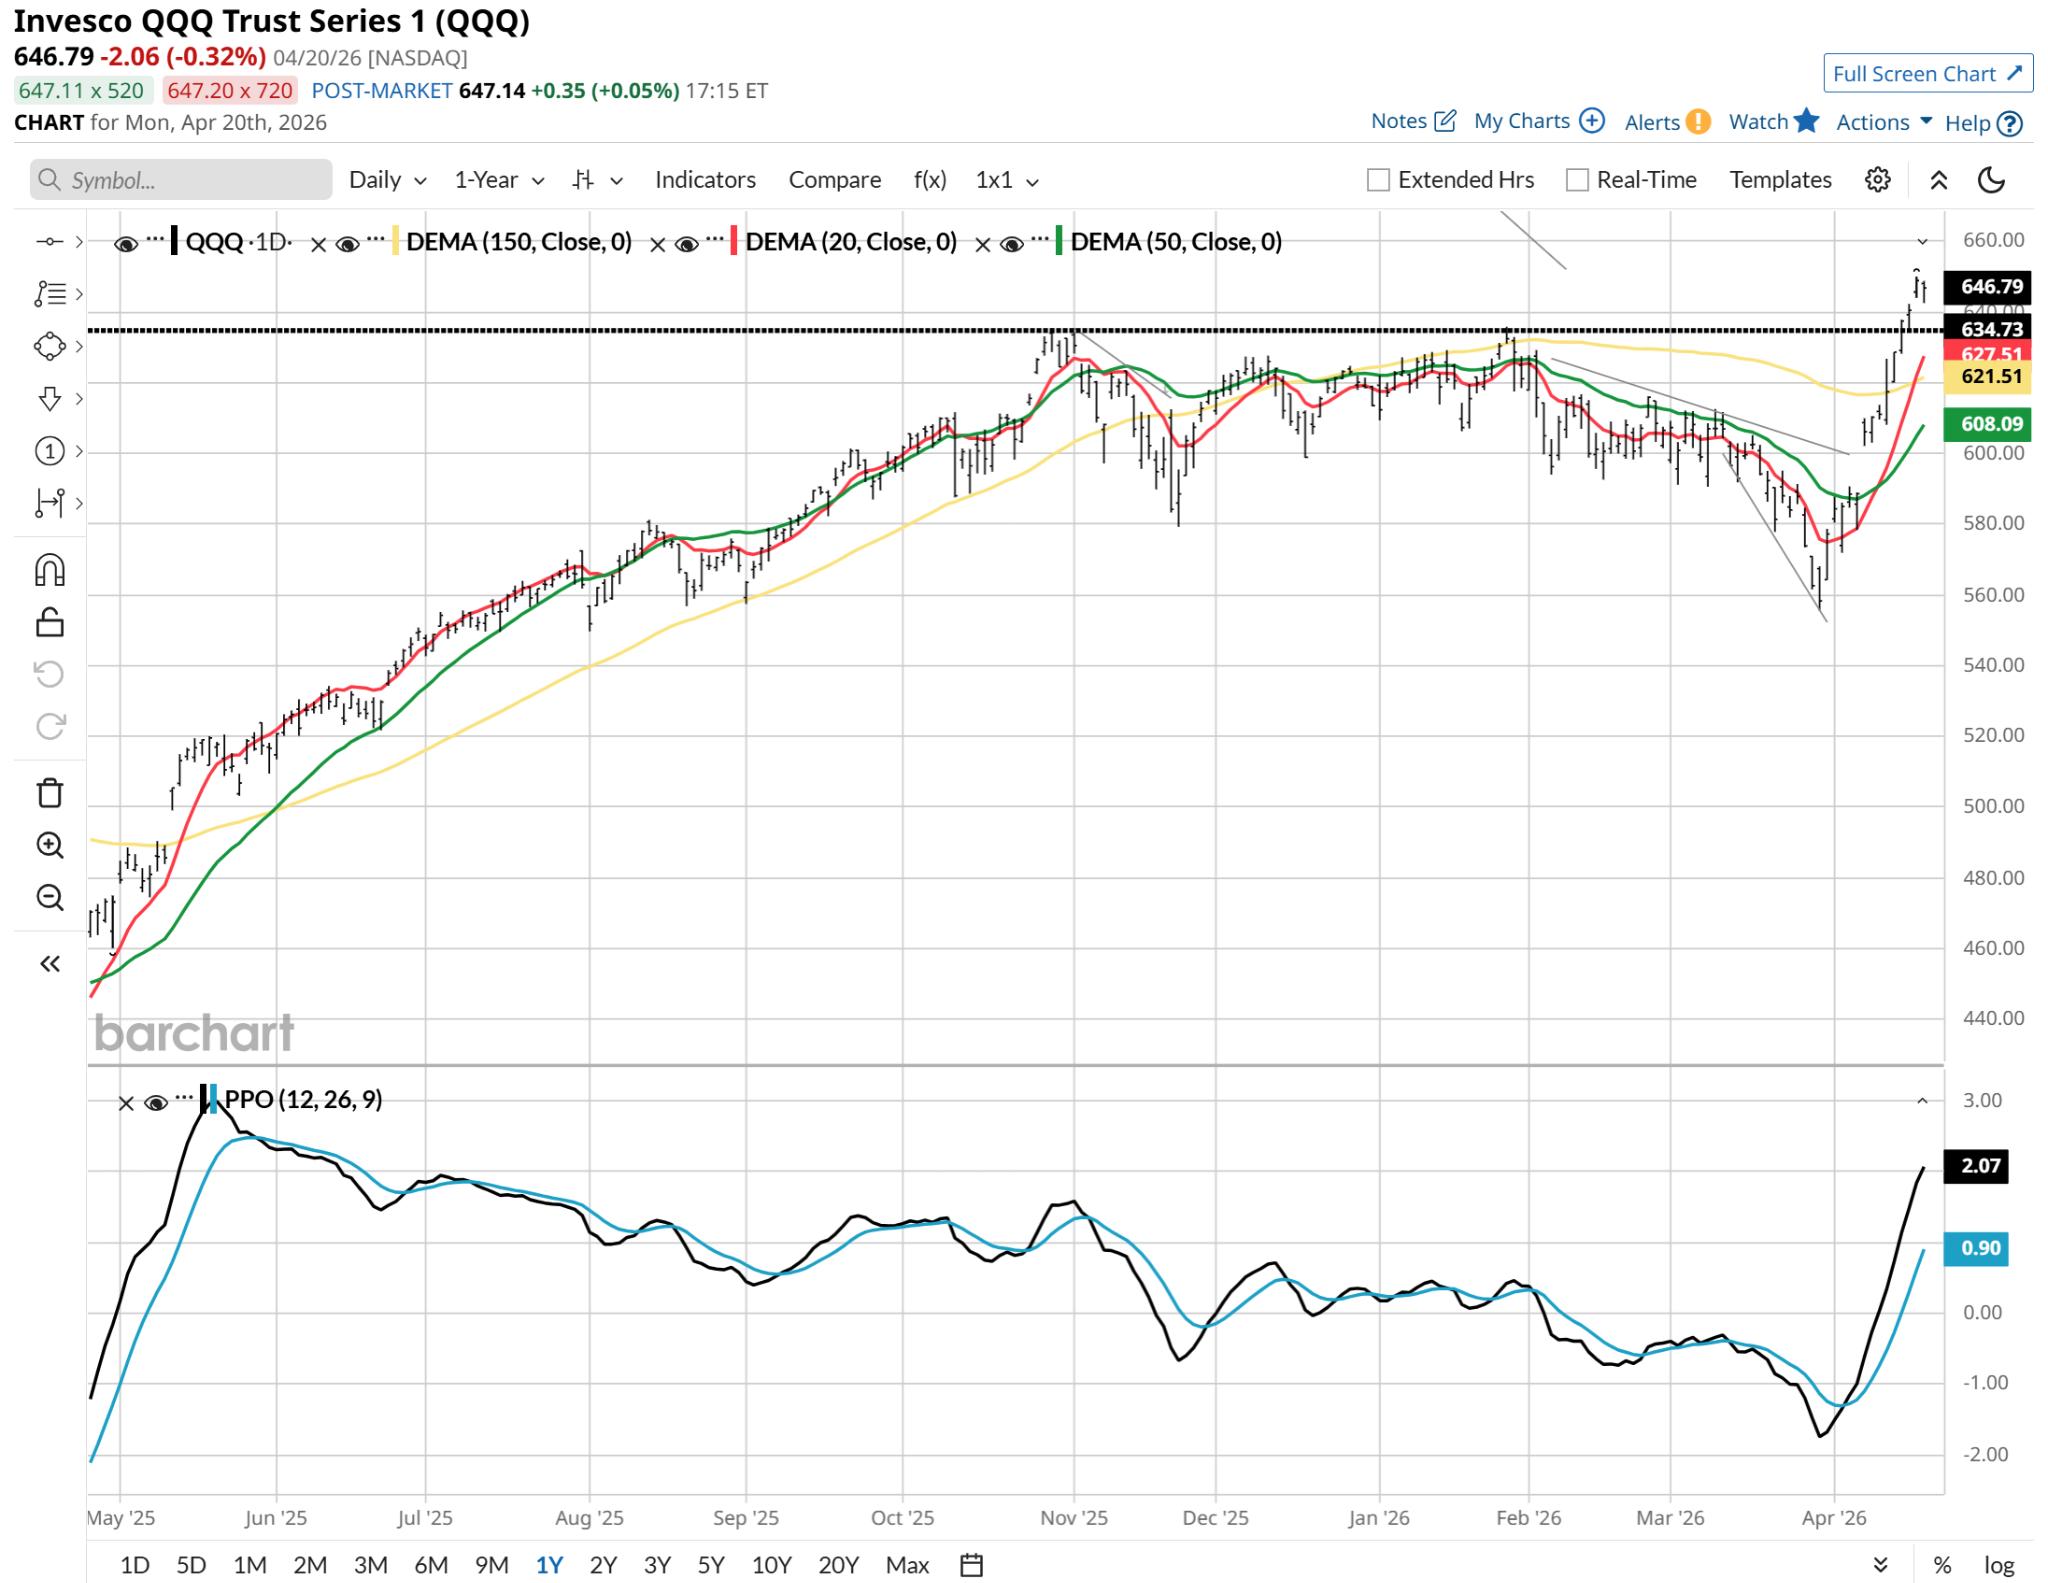
Task: Open the 1-Year period dropdown
Action: (498, 180)
